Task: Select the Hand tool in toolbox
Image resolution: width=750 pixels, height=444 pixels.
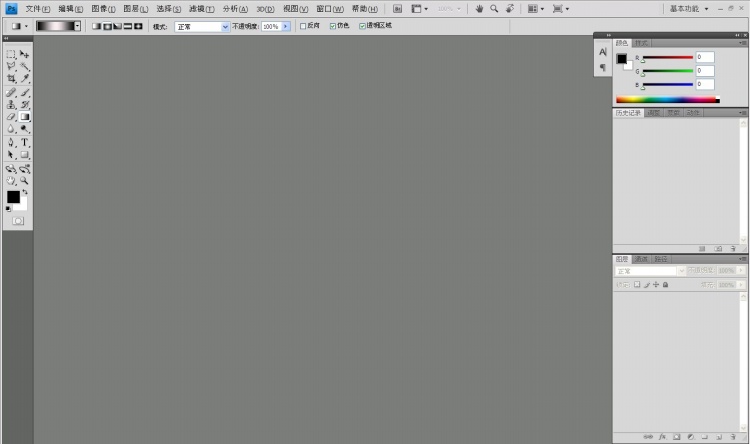Action: point(11,181)
